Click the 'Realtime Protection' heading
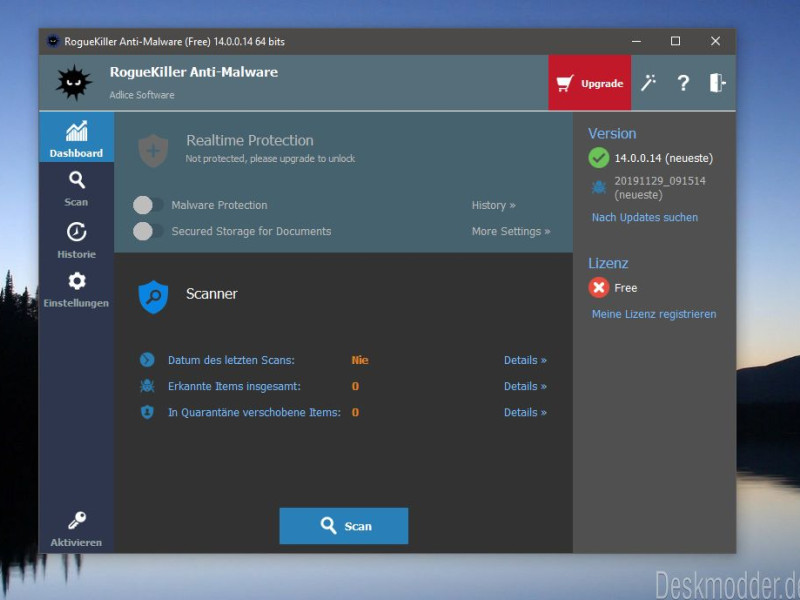 coord(249,140)
